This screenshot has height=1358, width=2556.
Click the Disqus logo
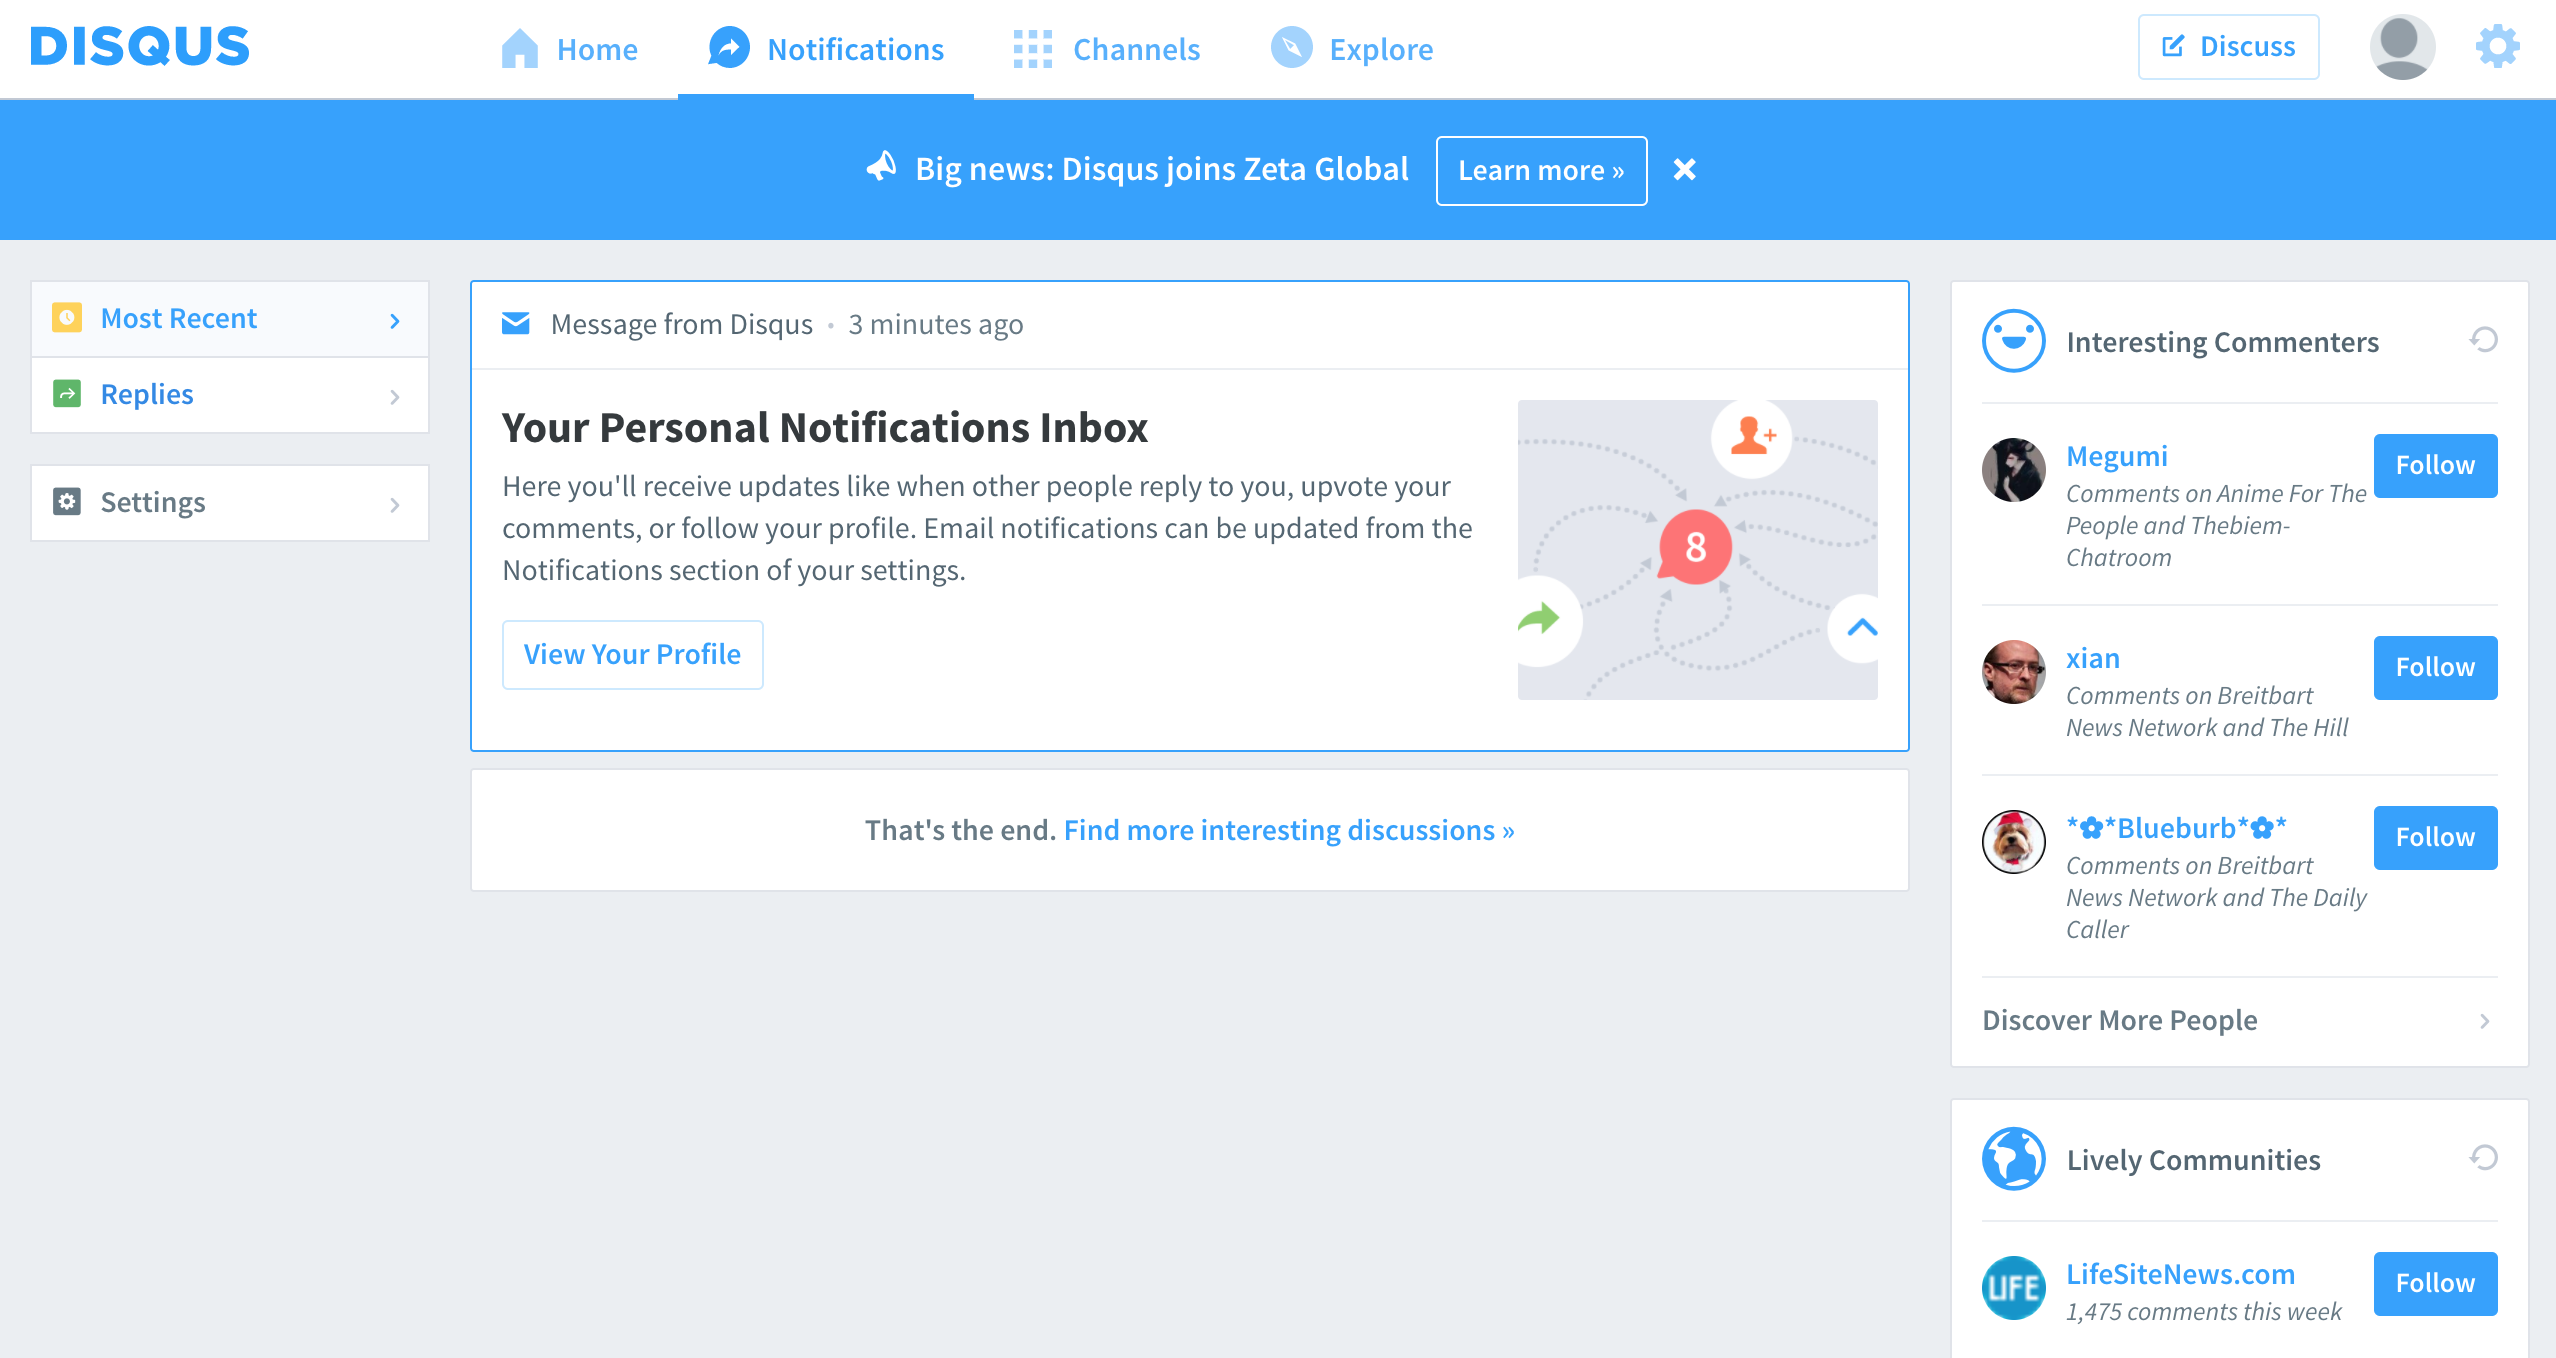[140, 47]
